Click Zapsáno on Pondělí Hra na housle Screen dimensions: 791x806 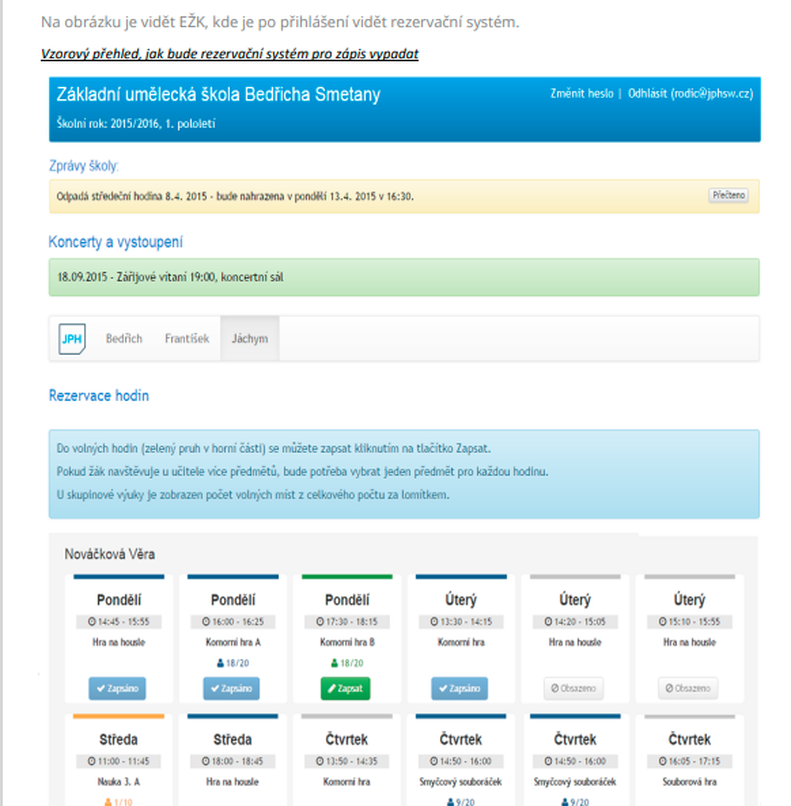click(x=117, y=688)
